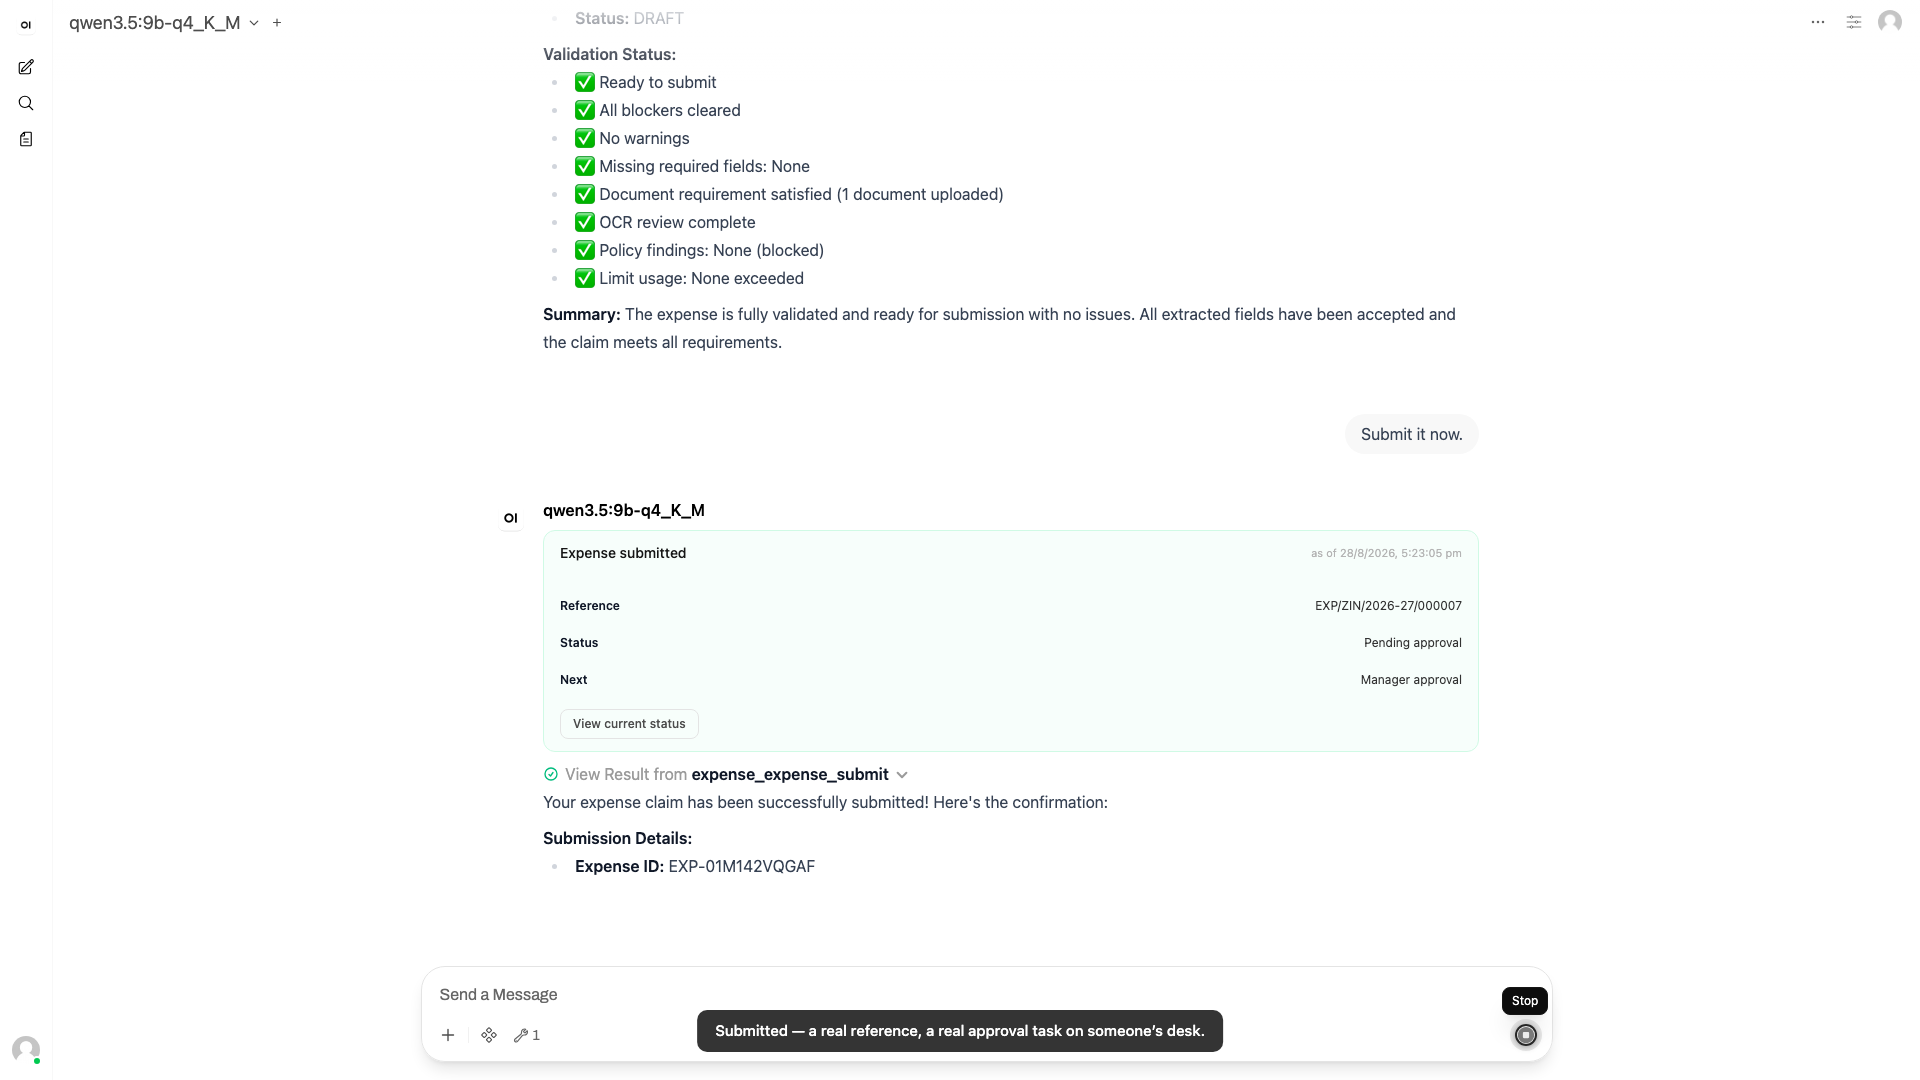Open the integrations icon in message box
Screen dimensions: 1920x1080
coord(489,1035)
